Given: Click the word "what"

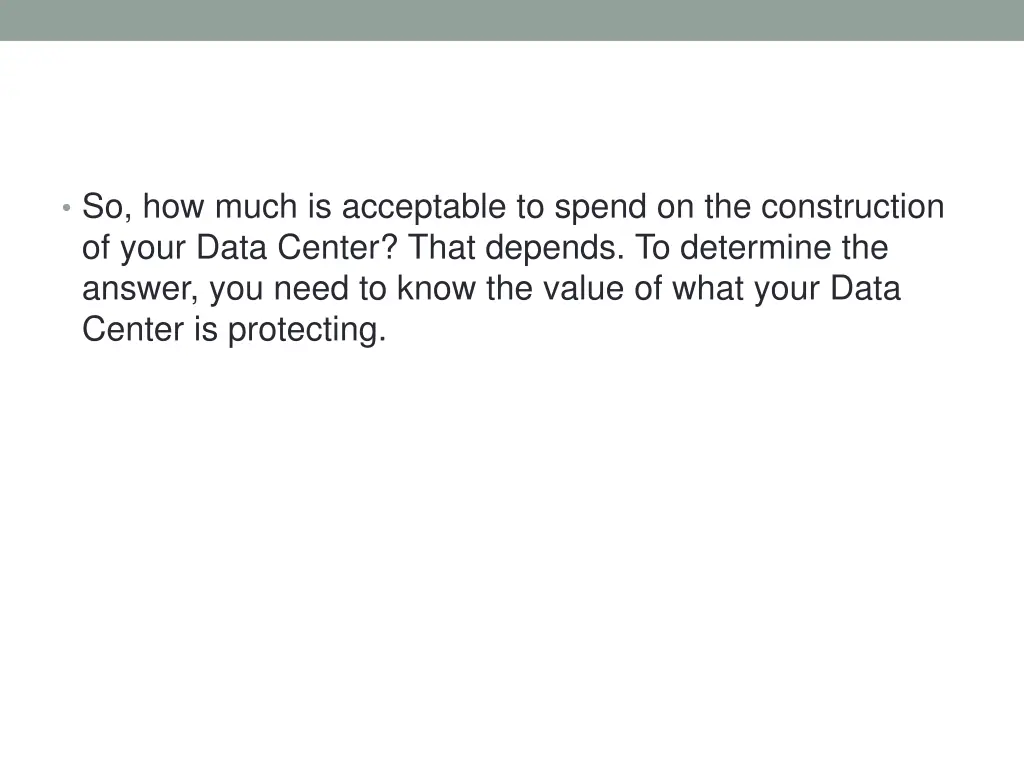Looking at the screenshot, I should point(708,289).
